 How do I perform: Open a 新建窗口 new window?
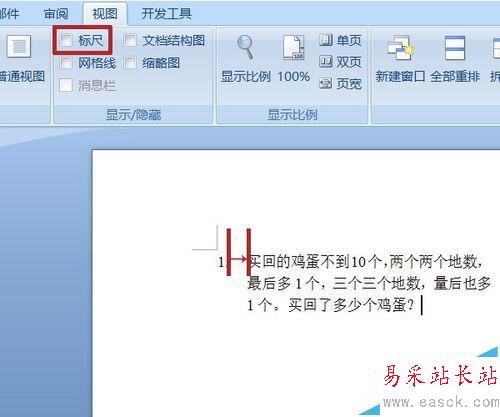(x=400, y=59)
